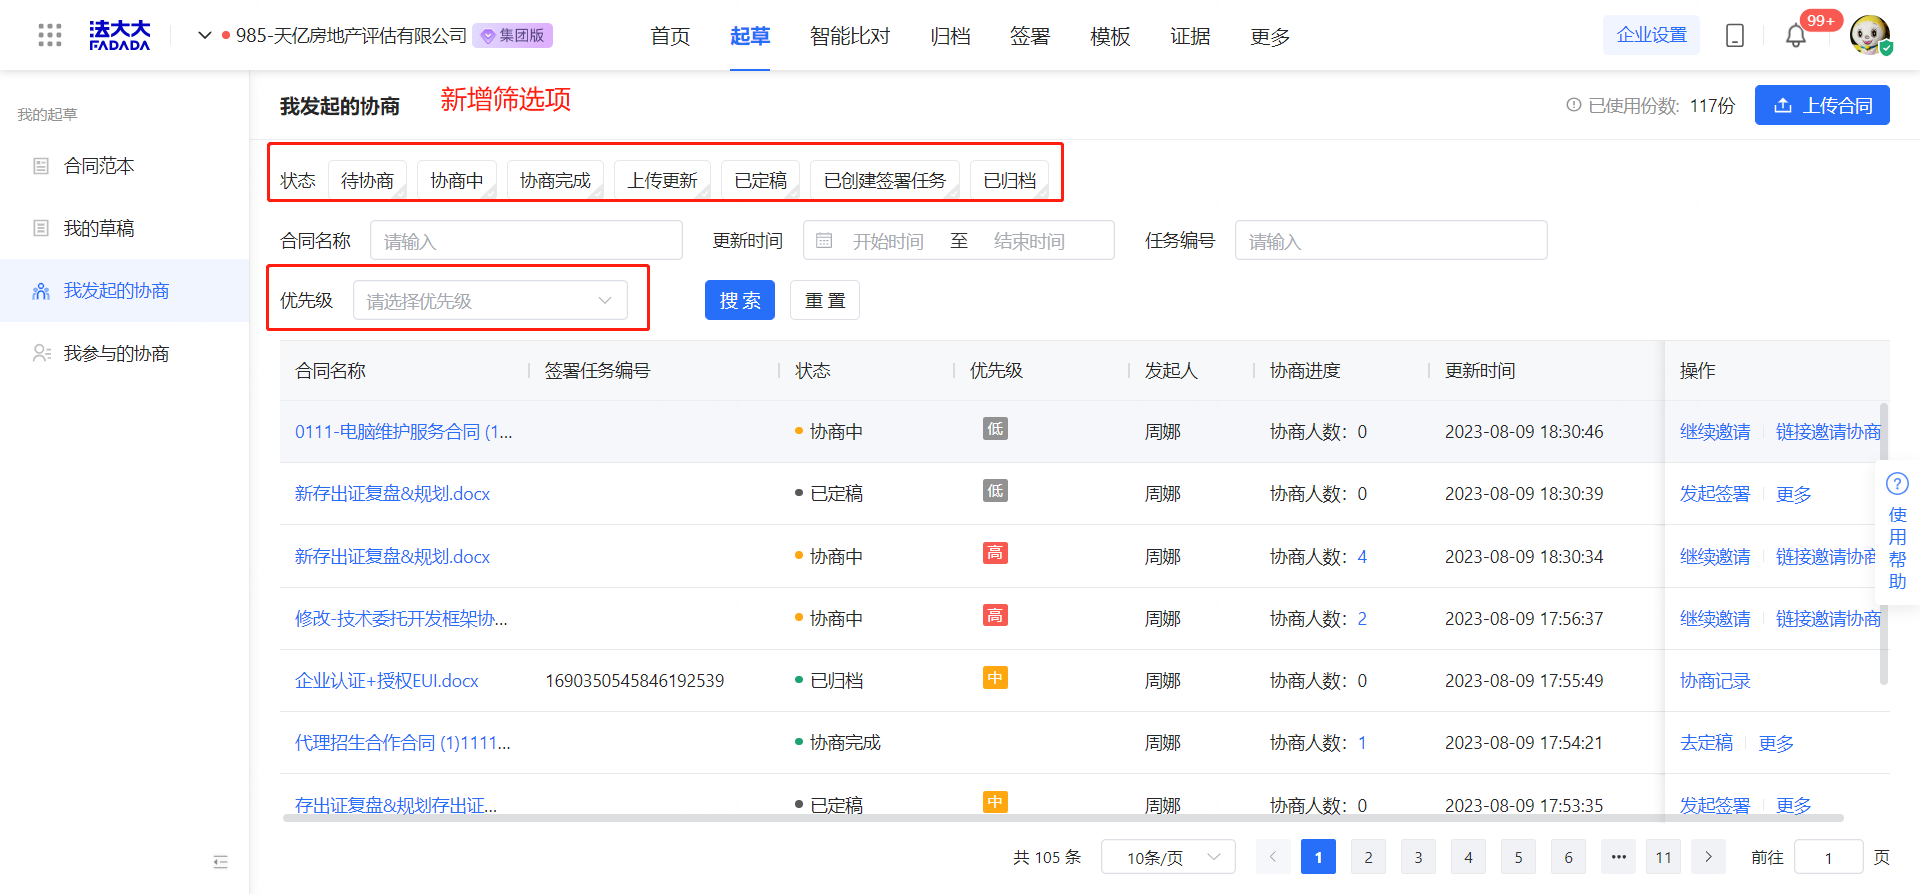Click the horizontal table scrollbar
Viewport: 1920px width, 894px height.
point(1063,818)
